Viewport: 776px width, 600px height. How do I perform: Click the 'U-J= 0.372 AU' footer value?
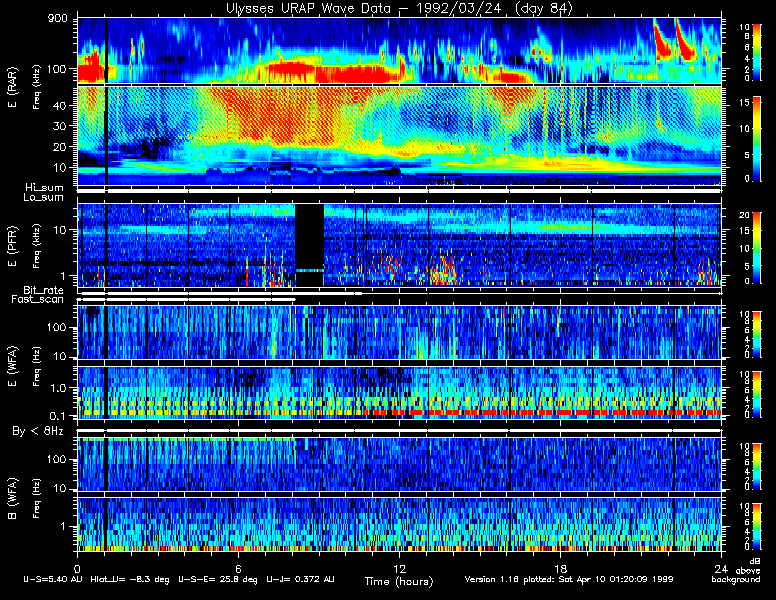(x=300, y=579)
